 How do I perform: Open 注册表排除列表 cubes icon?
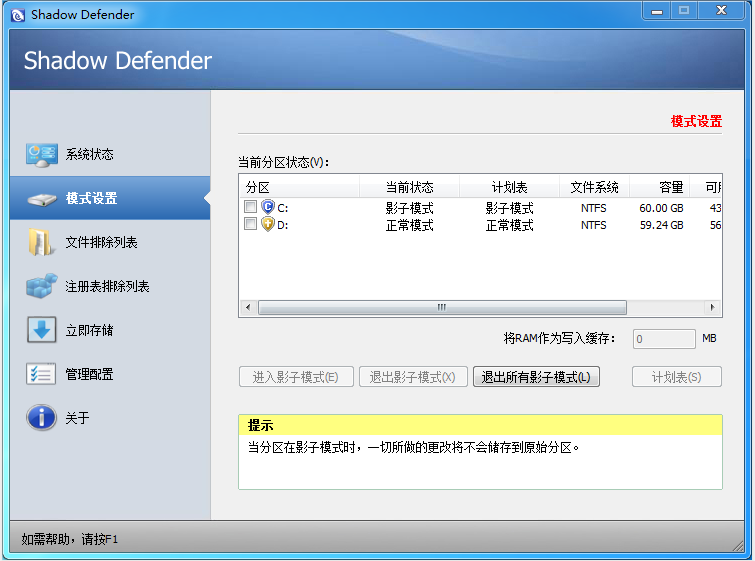click(41, 286)
